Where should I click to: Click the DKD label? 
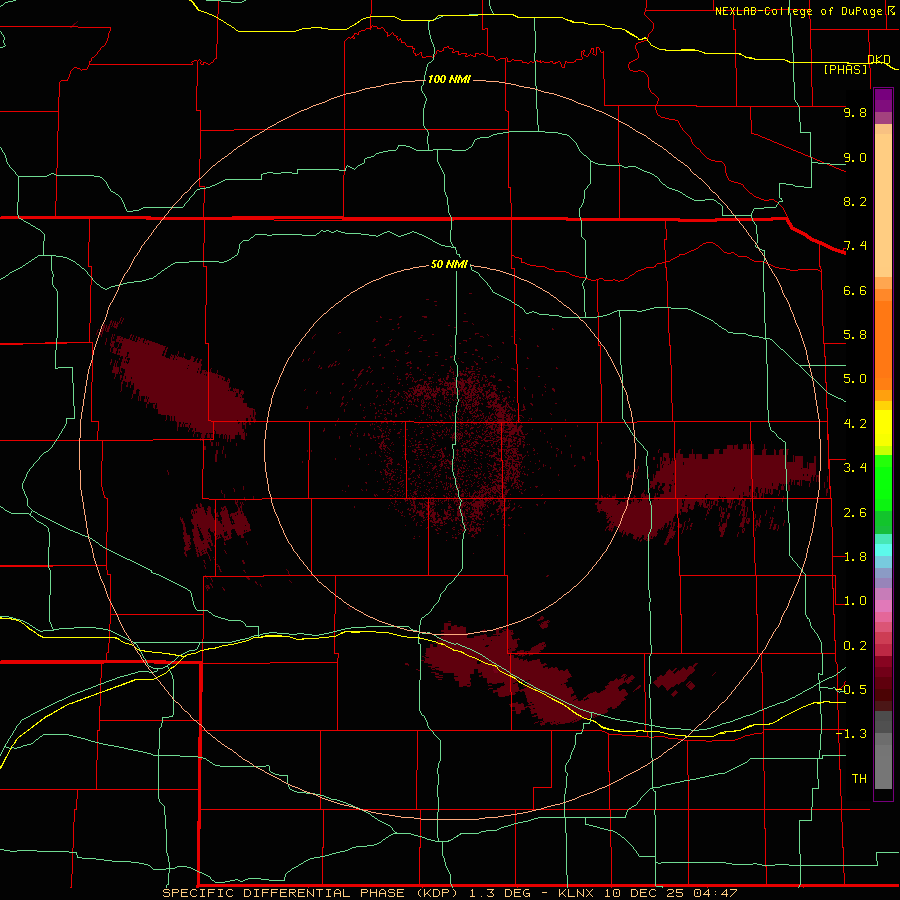[879, 59]
